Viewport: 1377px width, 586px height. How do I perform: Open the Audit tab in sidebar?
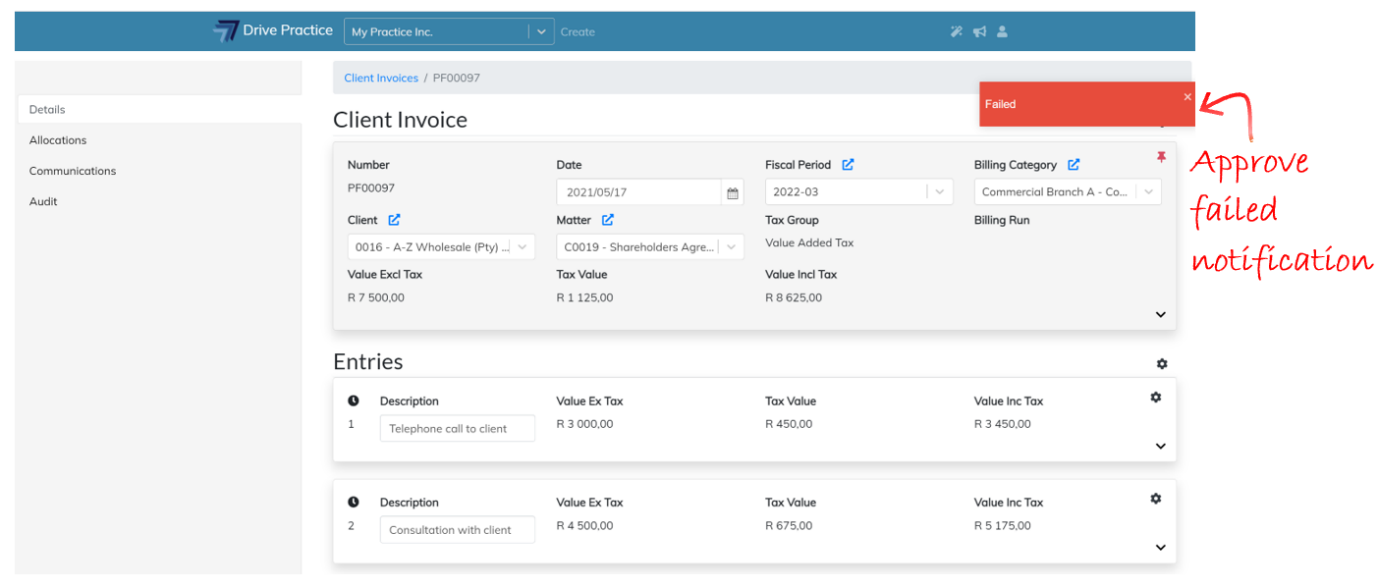pos(43,202)
